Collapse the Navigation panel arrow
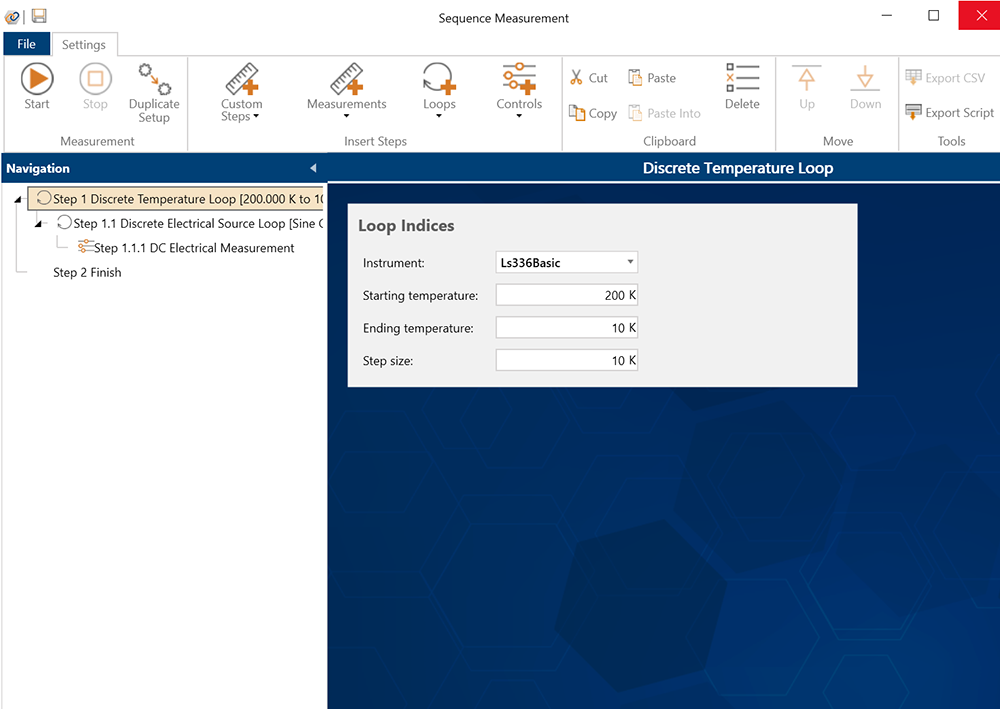The width and height of the screenshot is (1000, 709). coord(313,168)
